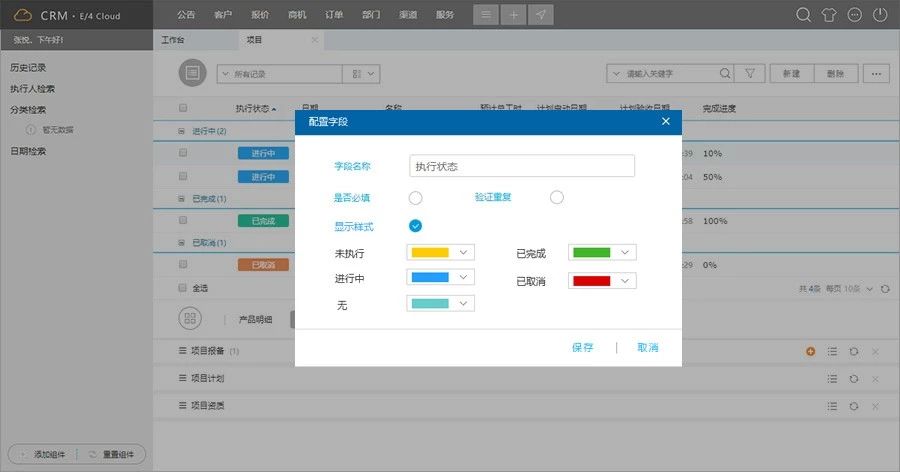Switch to the 工作台 tab
Viewport: 900px width, 472px height.
click(x=174, y=40)
